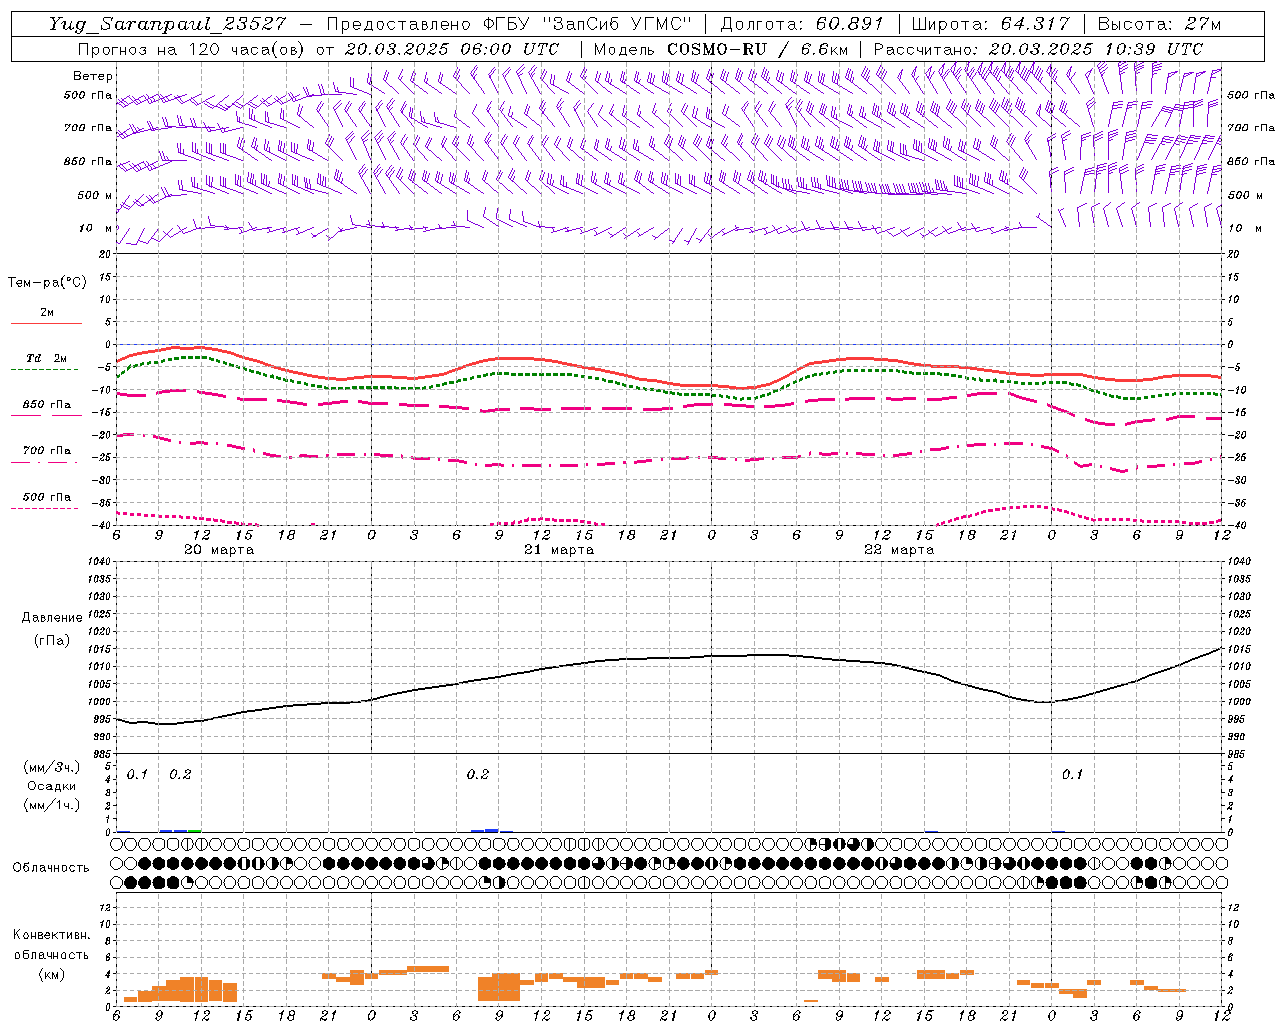Select the 'Широта: 64.317' header value
Image resolution: width=1280 pixels, height=1024 pixels.
coord(991,24)
